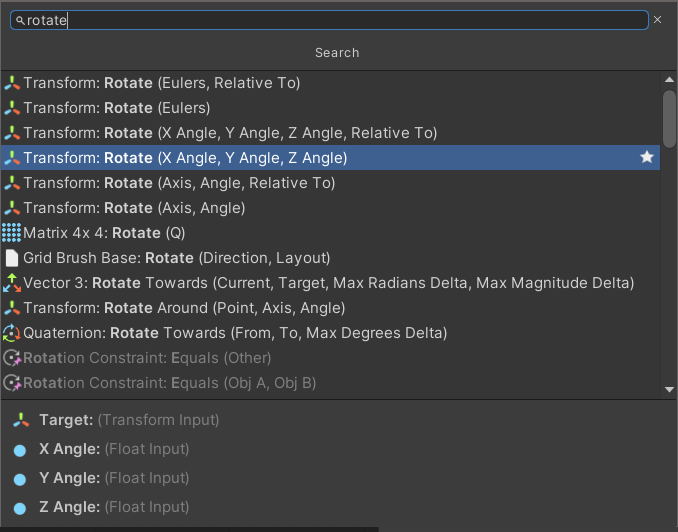Click Transform icon beside Rotate (Axis, Angle)
678x532 pixels.
[x=12, y=208]
